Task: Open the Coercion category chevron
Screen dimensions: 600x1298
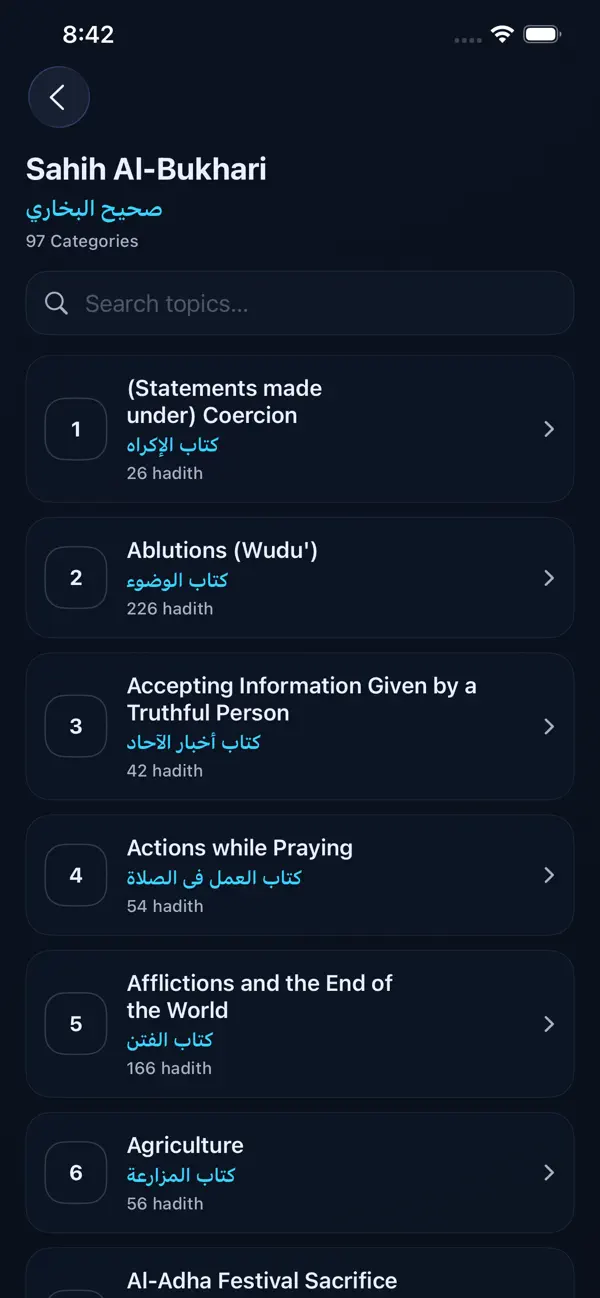Action: tap(549, 429)
